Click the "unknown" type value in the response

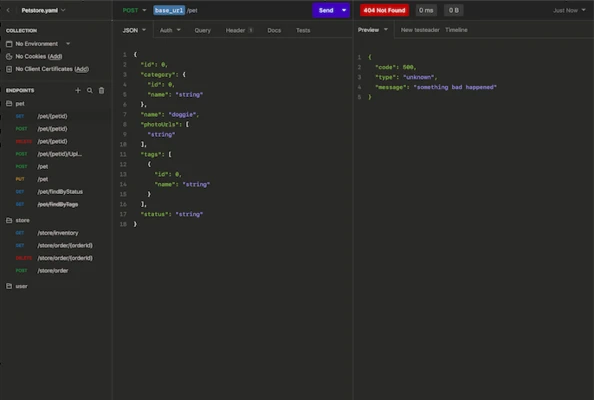coord(419,77)
